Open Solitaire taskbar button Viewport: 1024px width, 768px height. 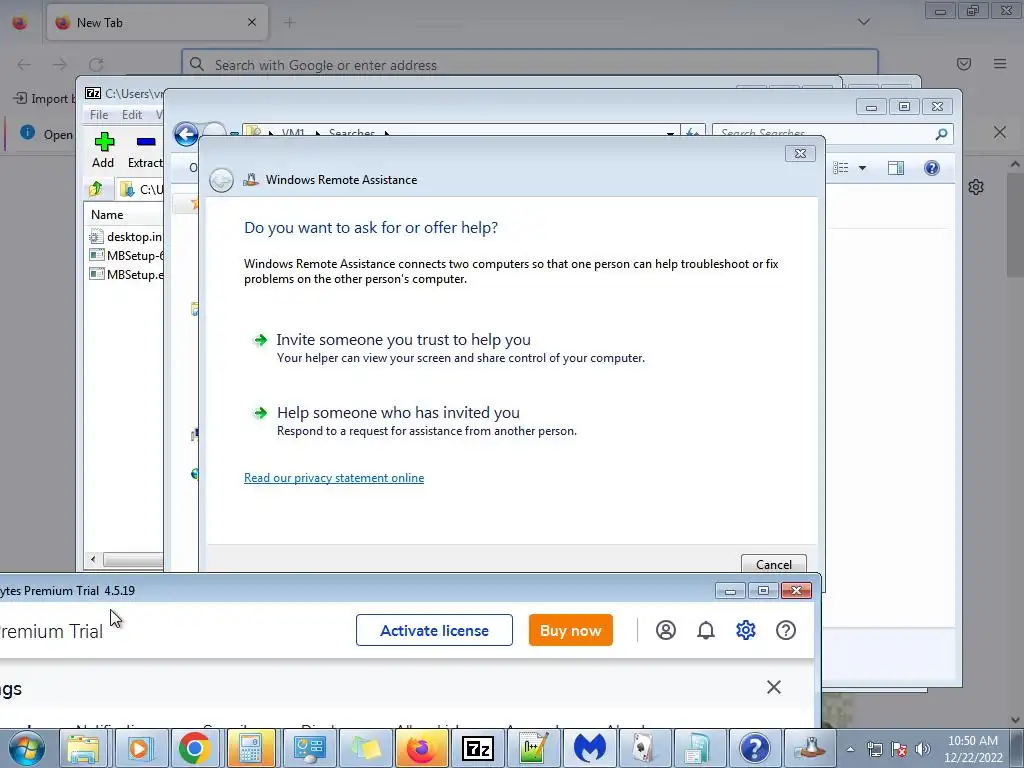643,748
